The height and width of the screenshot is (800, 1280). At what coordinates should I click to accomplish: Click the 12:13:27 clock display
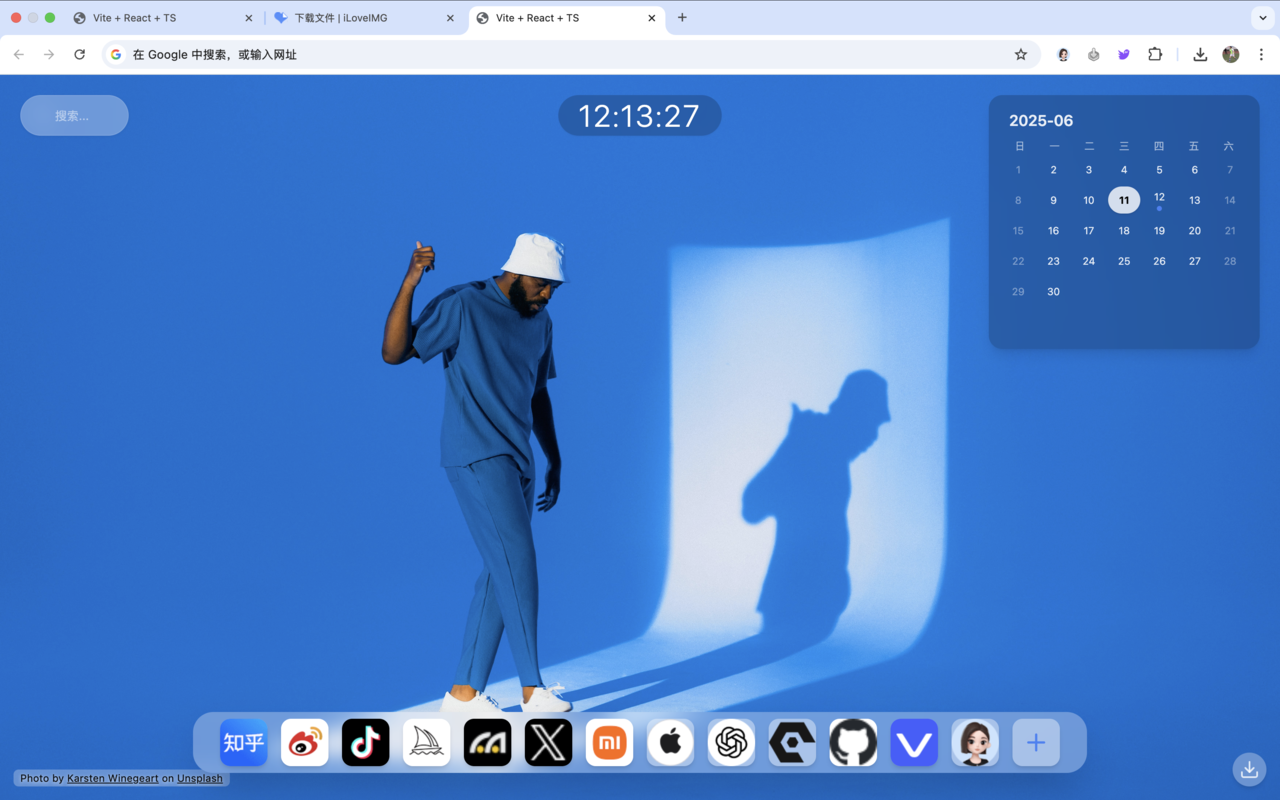639,116
